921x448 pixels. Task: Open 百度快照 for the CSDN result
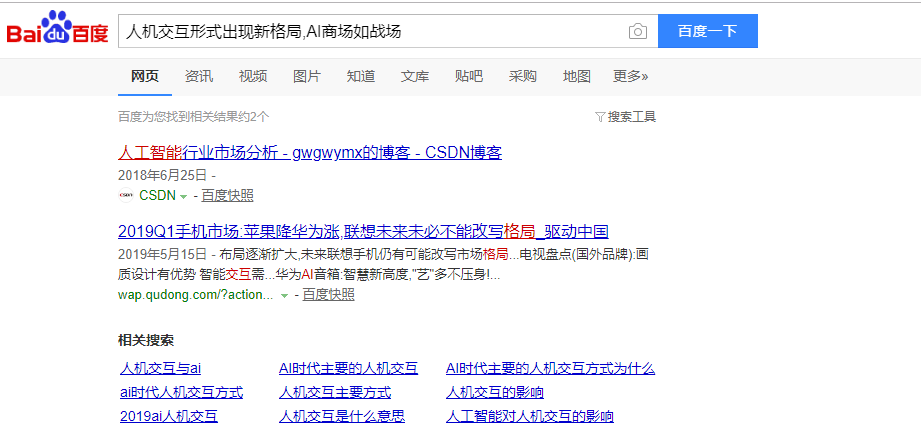coord(227,196)
